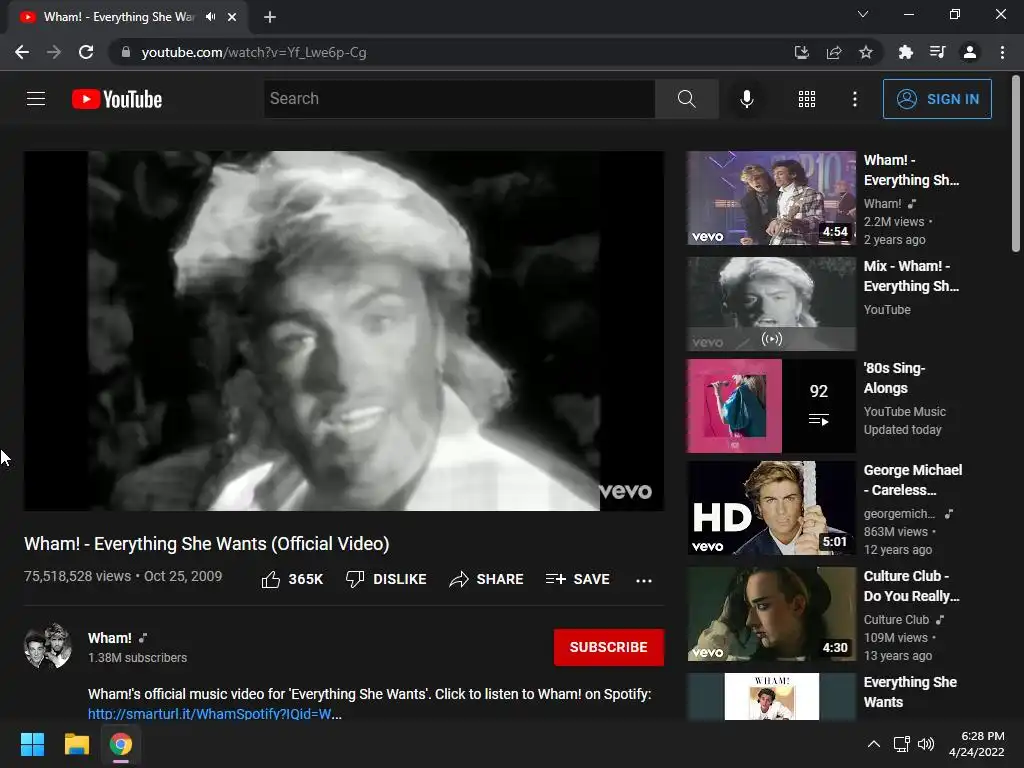Reload the YouTube page
The image size is (1024, 768).
click(86, 52)
